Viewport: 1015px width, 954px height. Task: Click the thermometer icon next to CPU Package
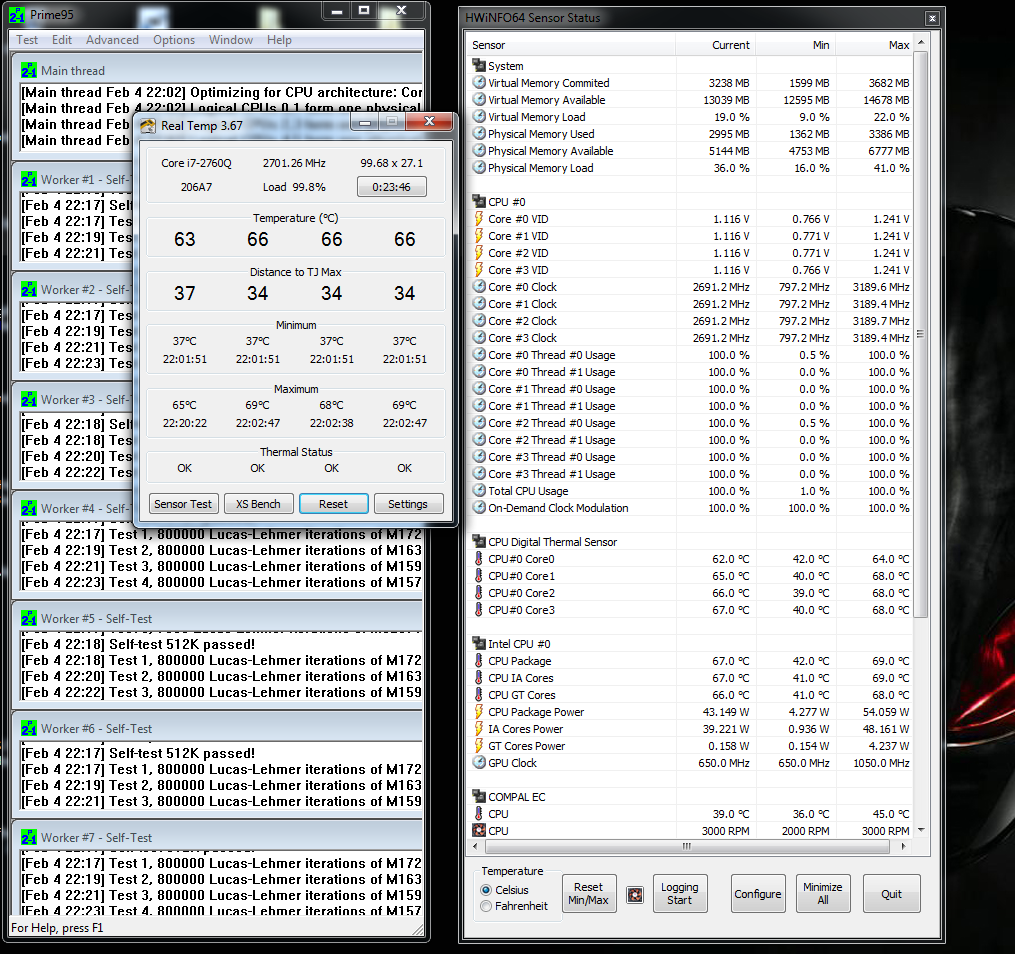click(479, 661)
